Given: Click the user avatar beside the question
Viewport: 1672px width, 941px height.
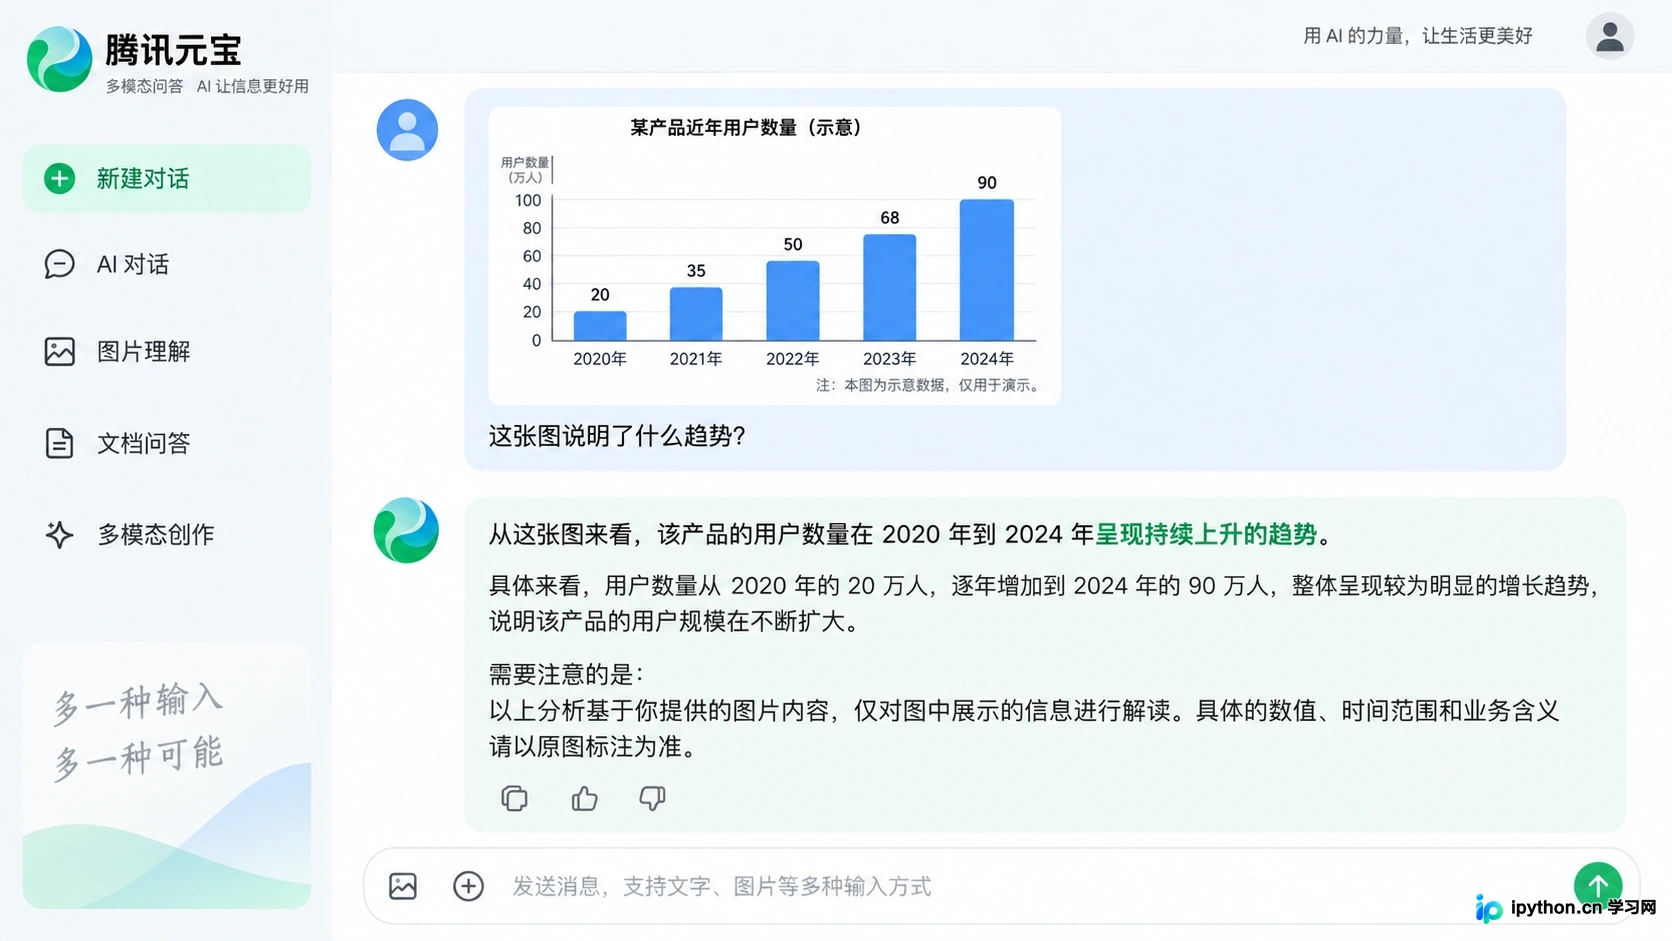Looking at the screenshot, I should 407,130.
